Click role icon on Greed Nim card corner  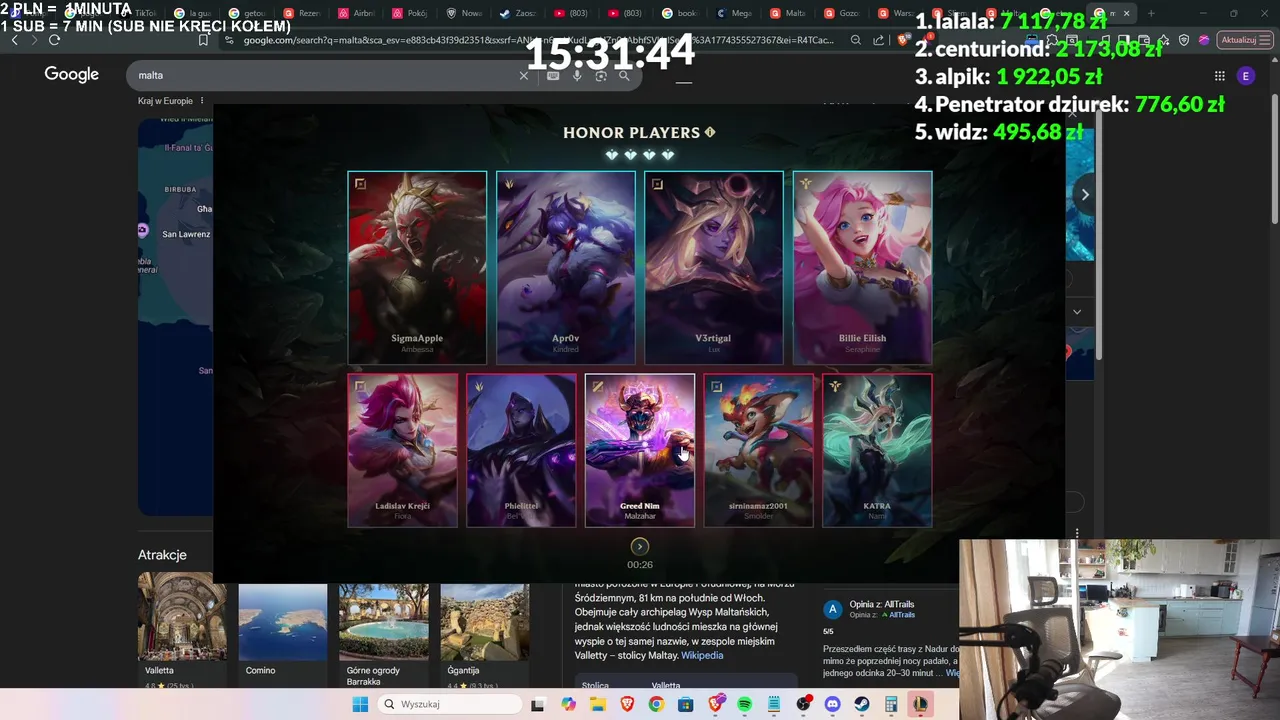tap(598, 386)
